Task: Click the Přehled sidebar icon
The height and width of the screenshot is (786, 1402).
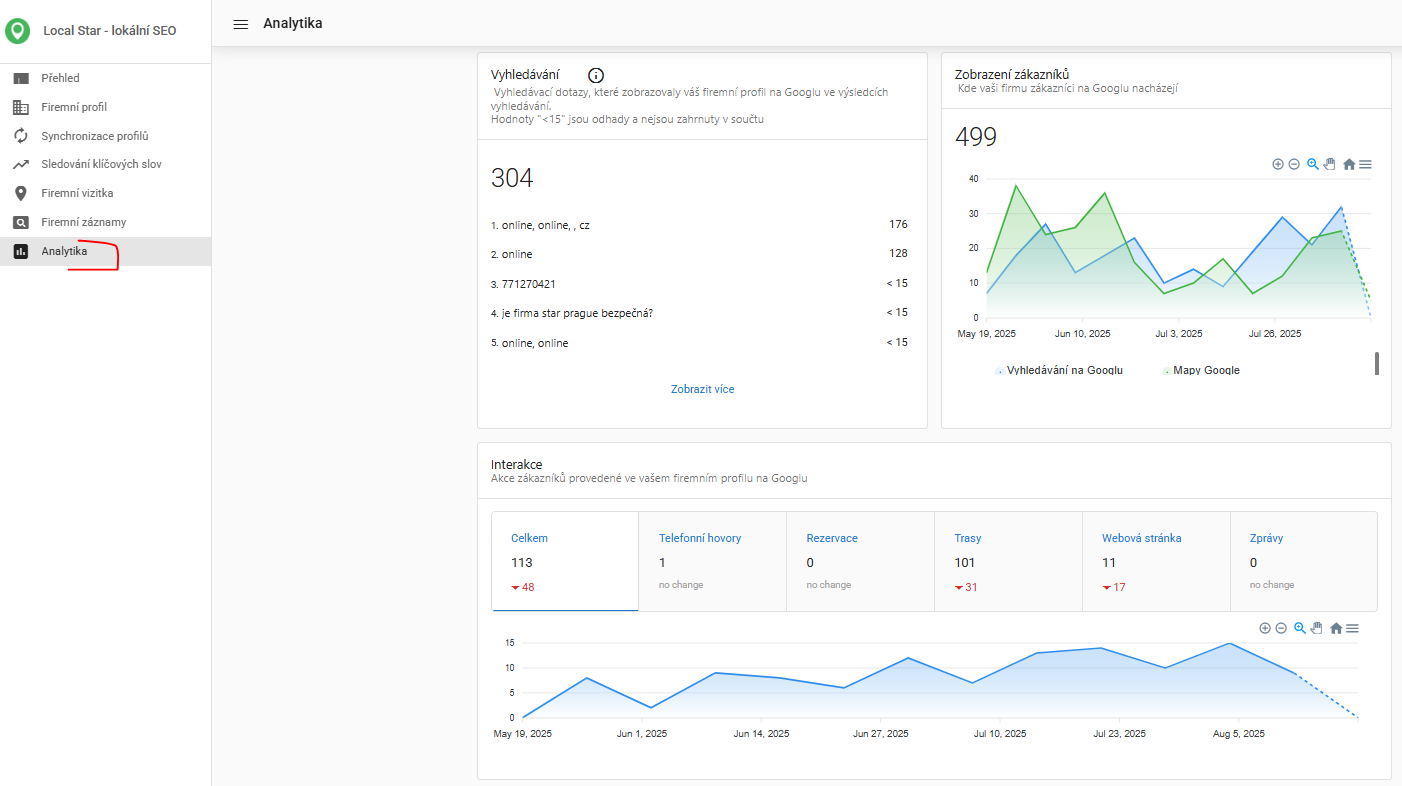Action: coord(21,78)
